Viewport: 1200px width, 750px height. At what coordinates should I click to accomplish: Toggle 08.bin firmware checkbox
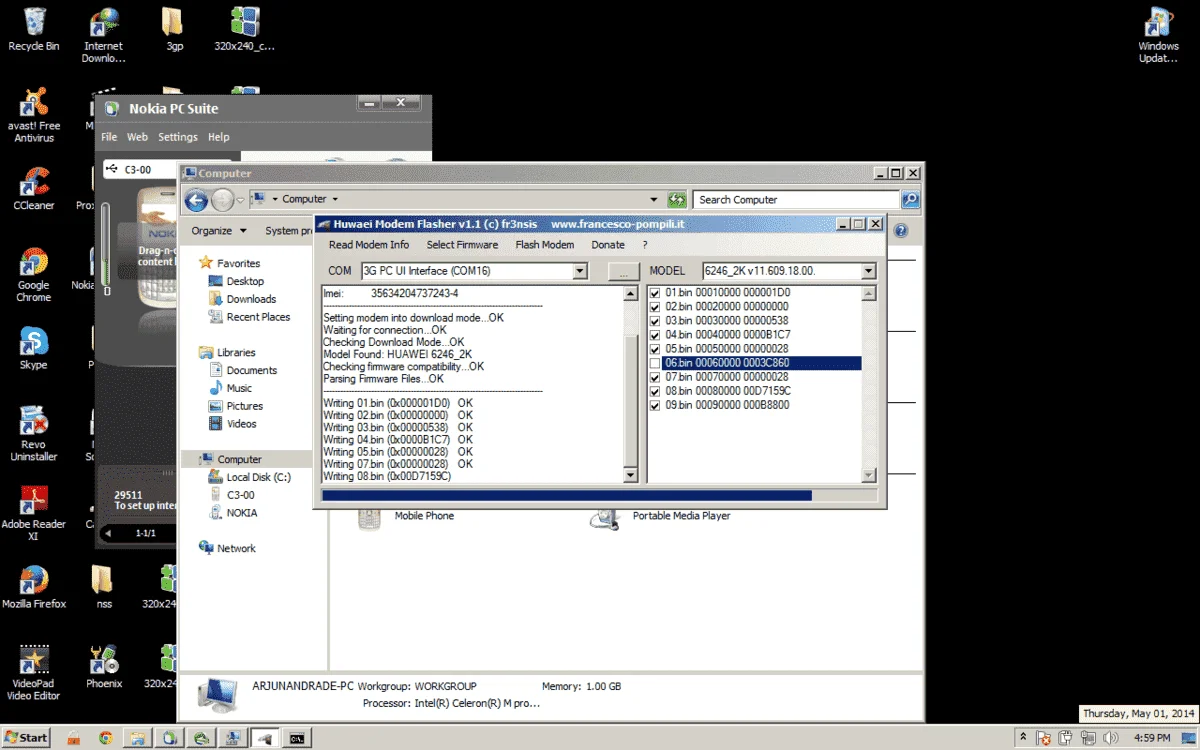(x=655, y=392)
